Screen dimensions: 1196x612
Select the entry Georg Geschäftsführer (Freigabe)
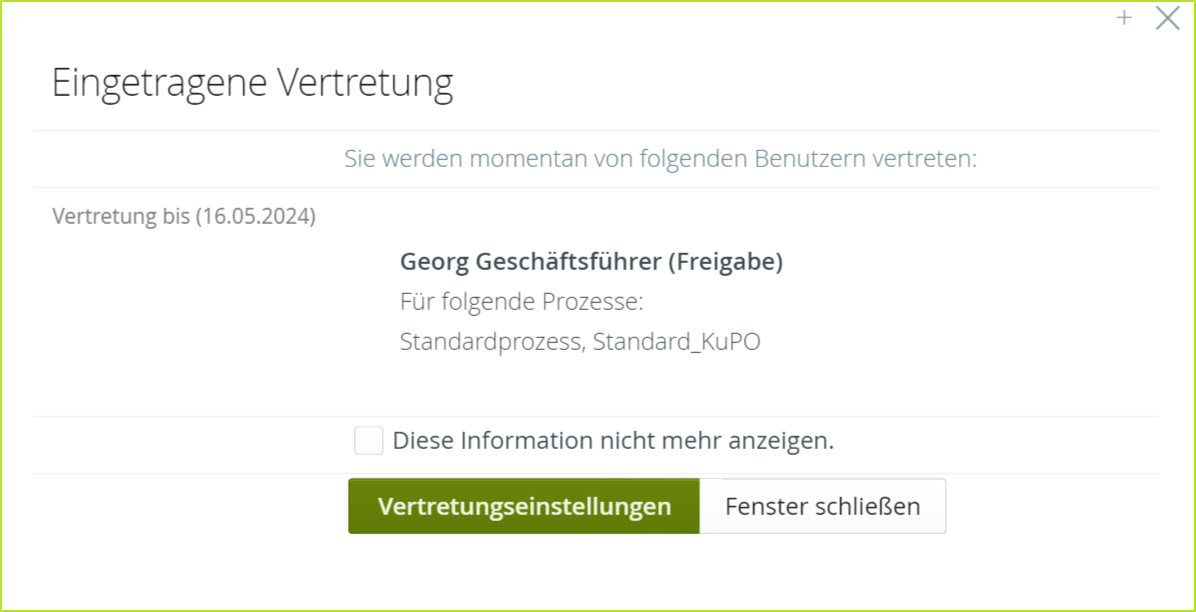pos(591,261)
